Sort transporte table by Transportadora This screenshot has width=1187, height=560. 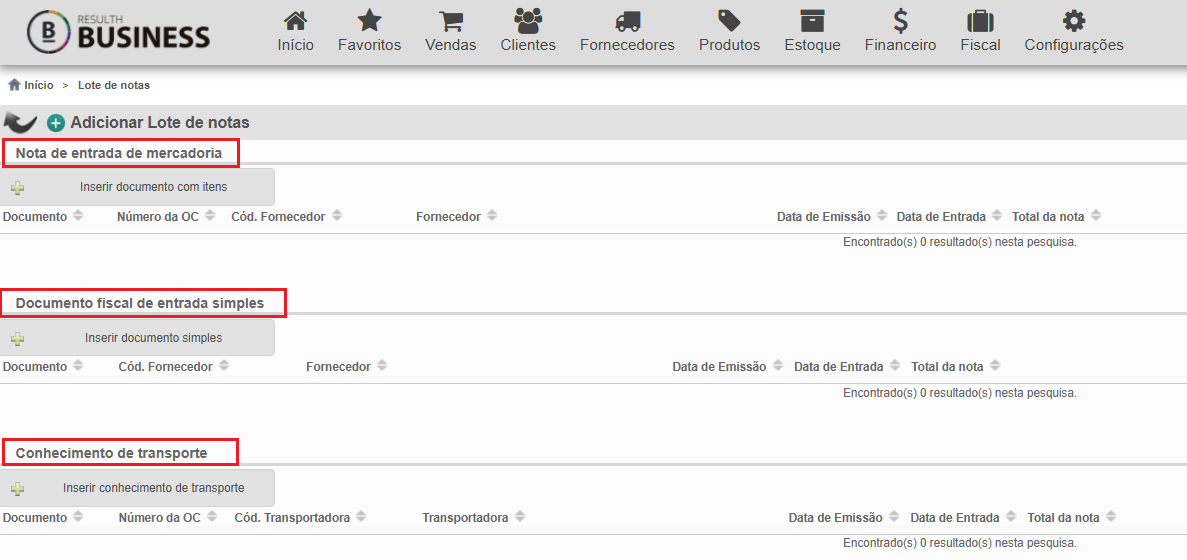474,518
